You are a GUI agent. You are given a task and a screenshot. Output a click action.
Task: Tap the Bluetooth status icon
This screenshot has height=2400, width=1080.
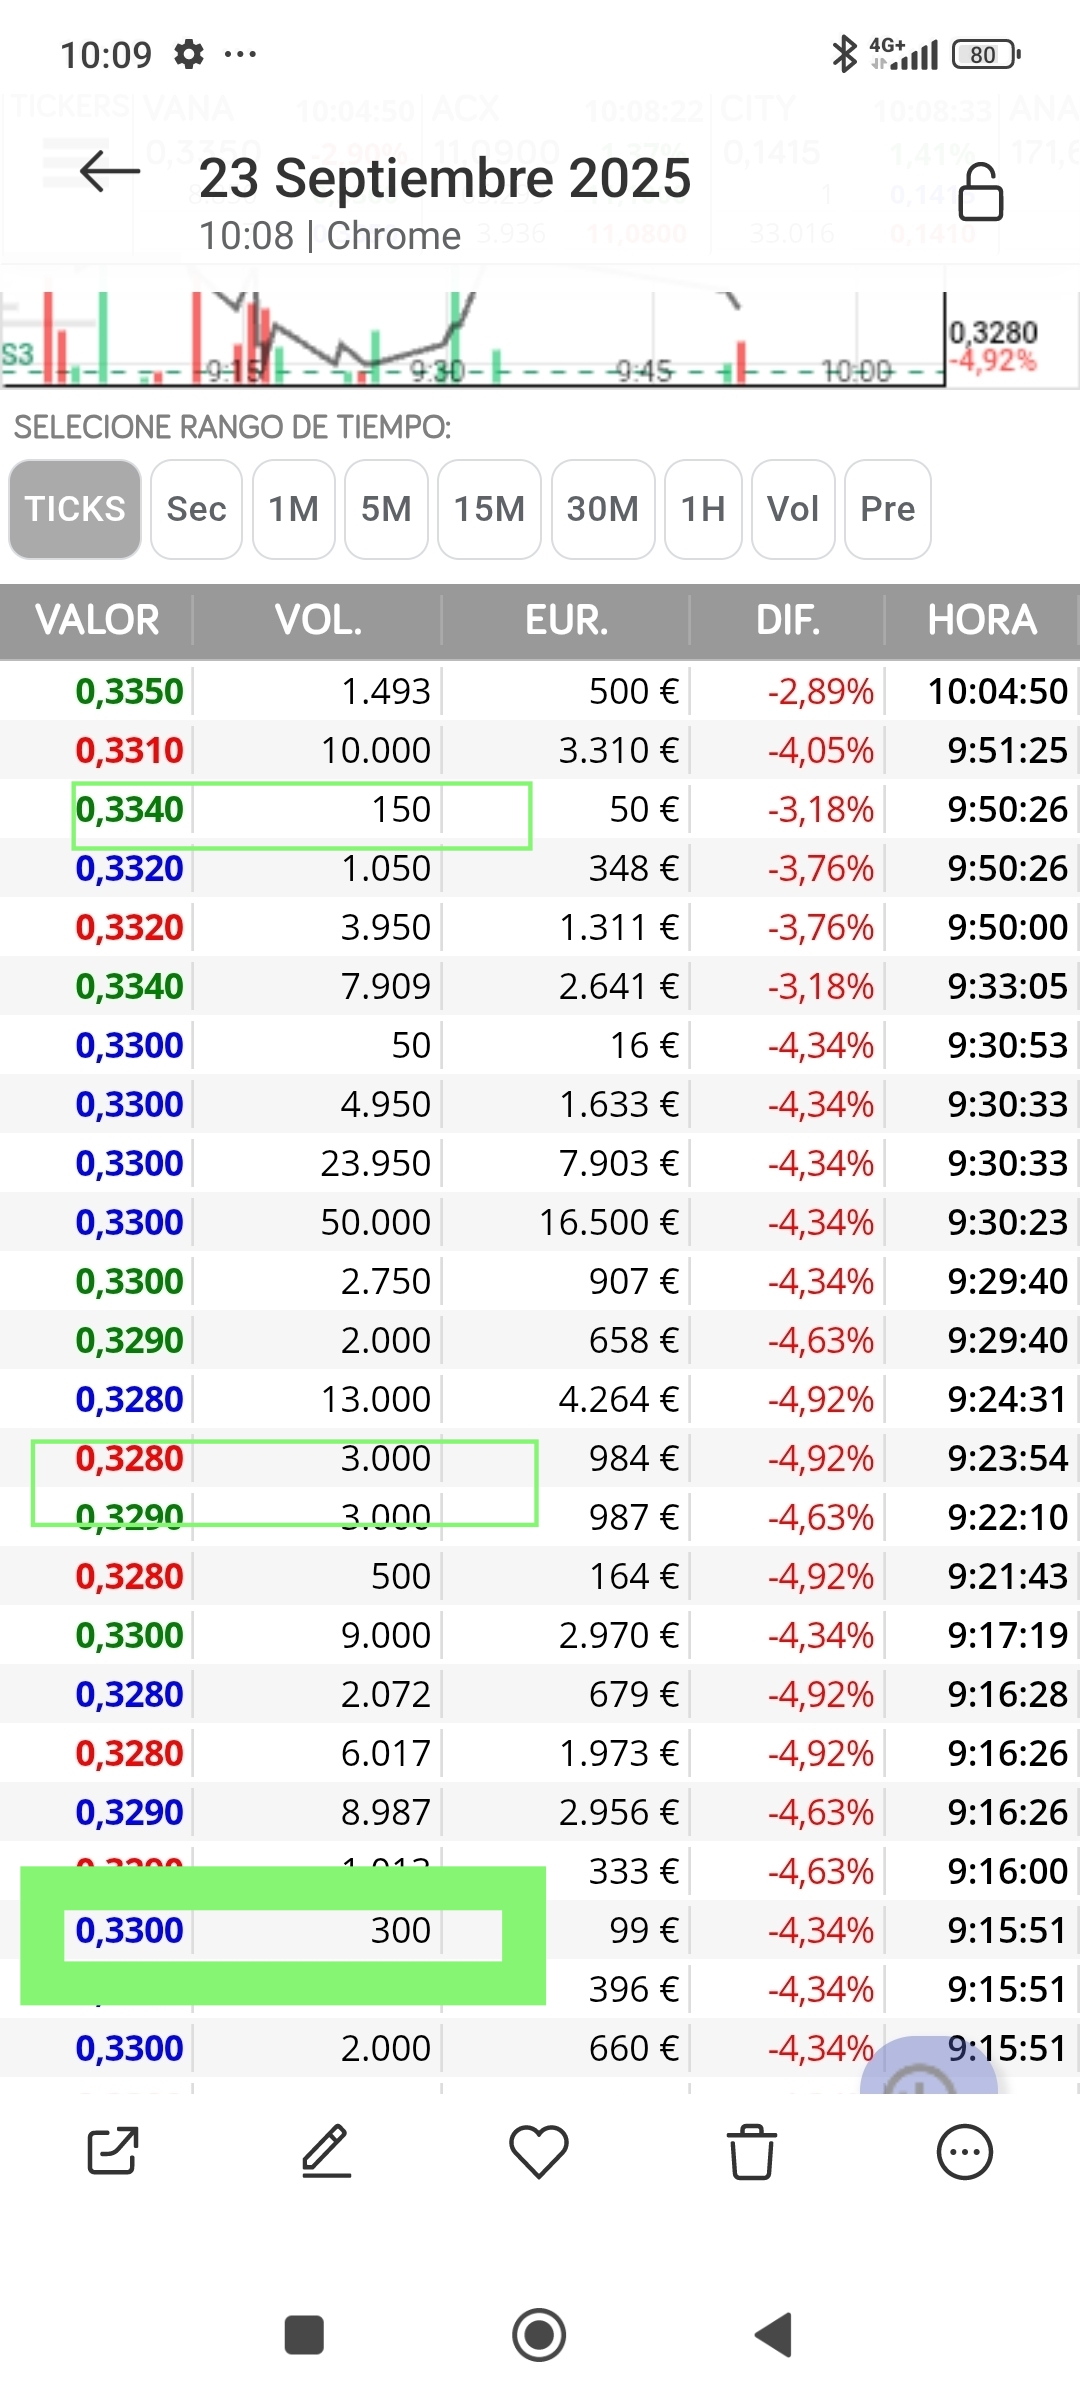(x=845, y=54)
